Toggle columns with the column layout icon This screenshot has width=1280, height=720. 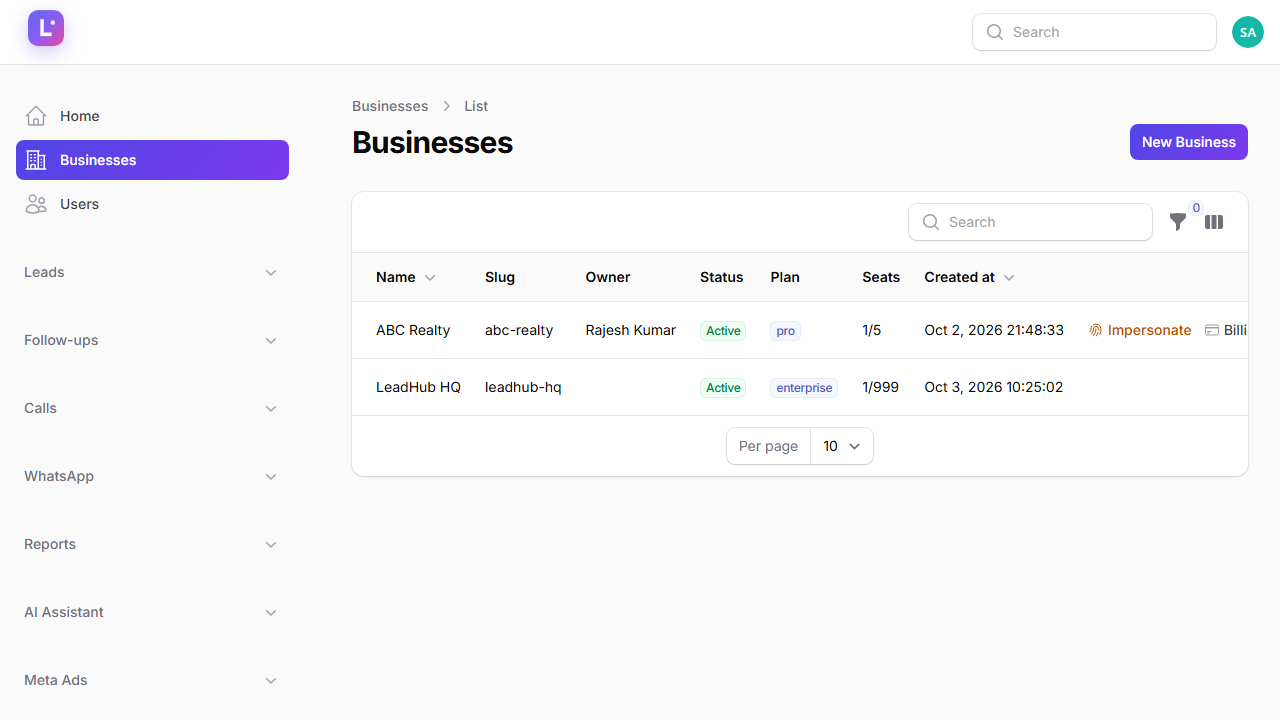click(x=1214, y=222)
